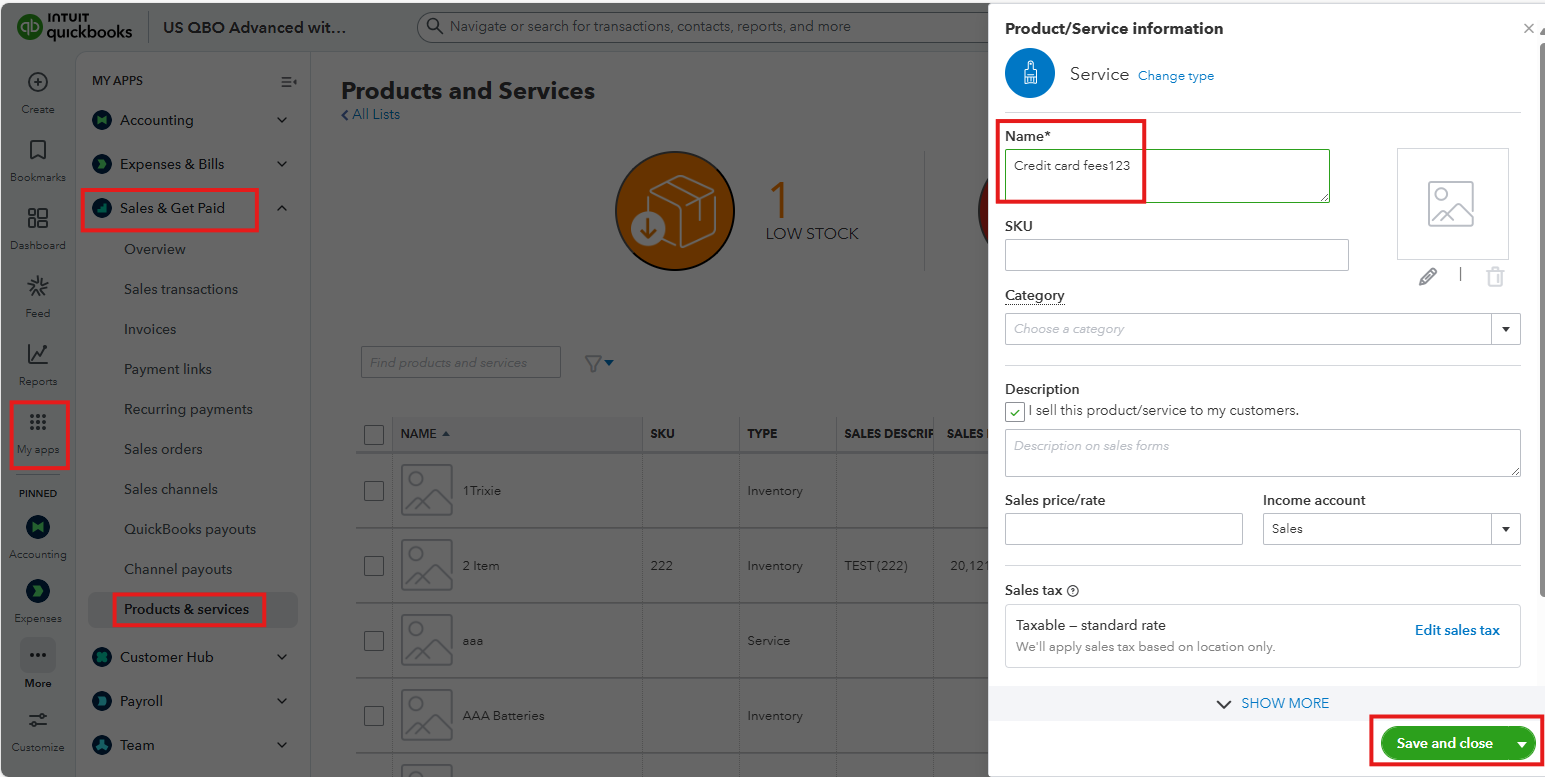Screen dimensions: 1545x777
Task: Open the Income account dropdown
Action: [1505, 529]
